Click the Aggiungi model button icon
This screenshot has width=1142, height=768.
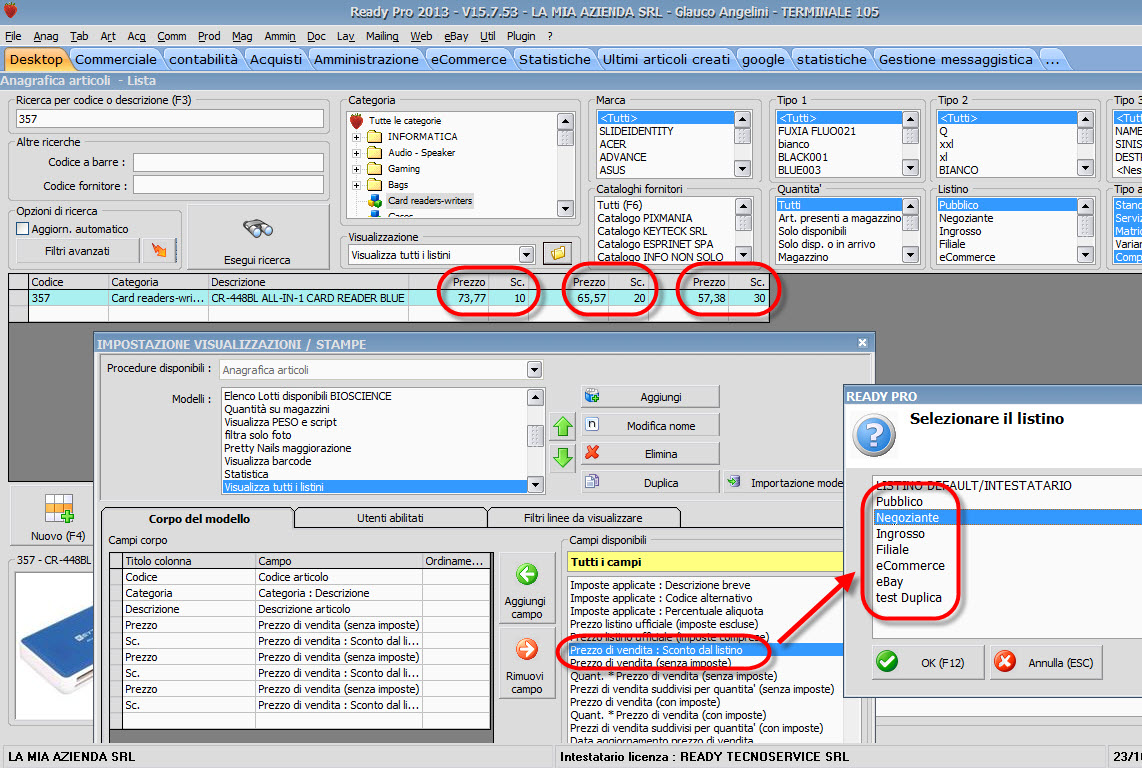pyautogui.click(x=592, y=396)
